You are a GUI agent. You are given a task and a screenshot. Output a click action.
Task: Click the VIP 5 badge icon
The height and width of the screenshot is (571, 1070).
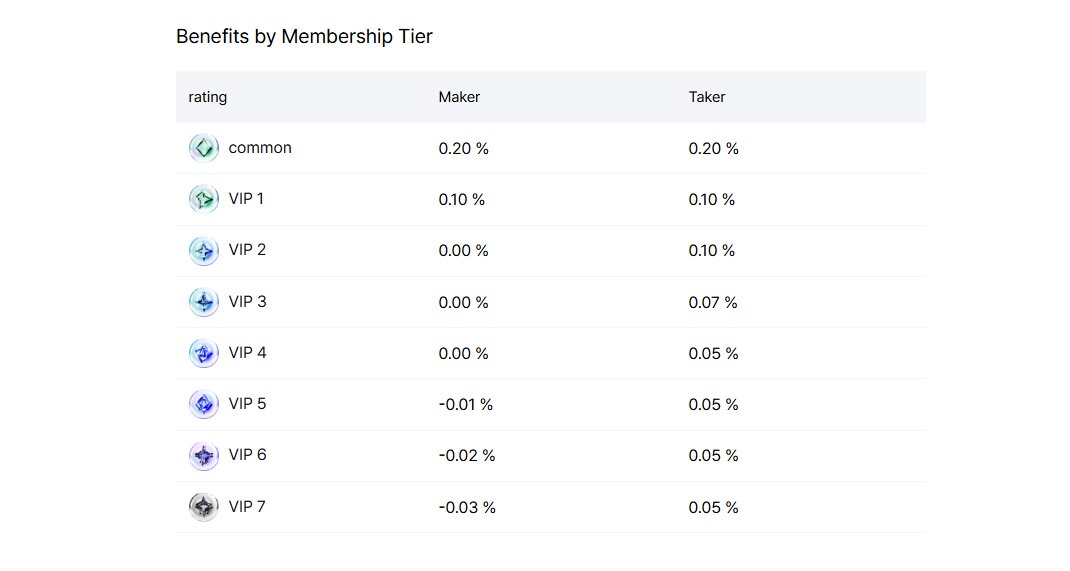point(203,404)
